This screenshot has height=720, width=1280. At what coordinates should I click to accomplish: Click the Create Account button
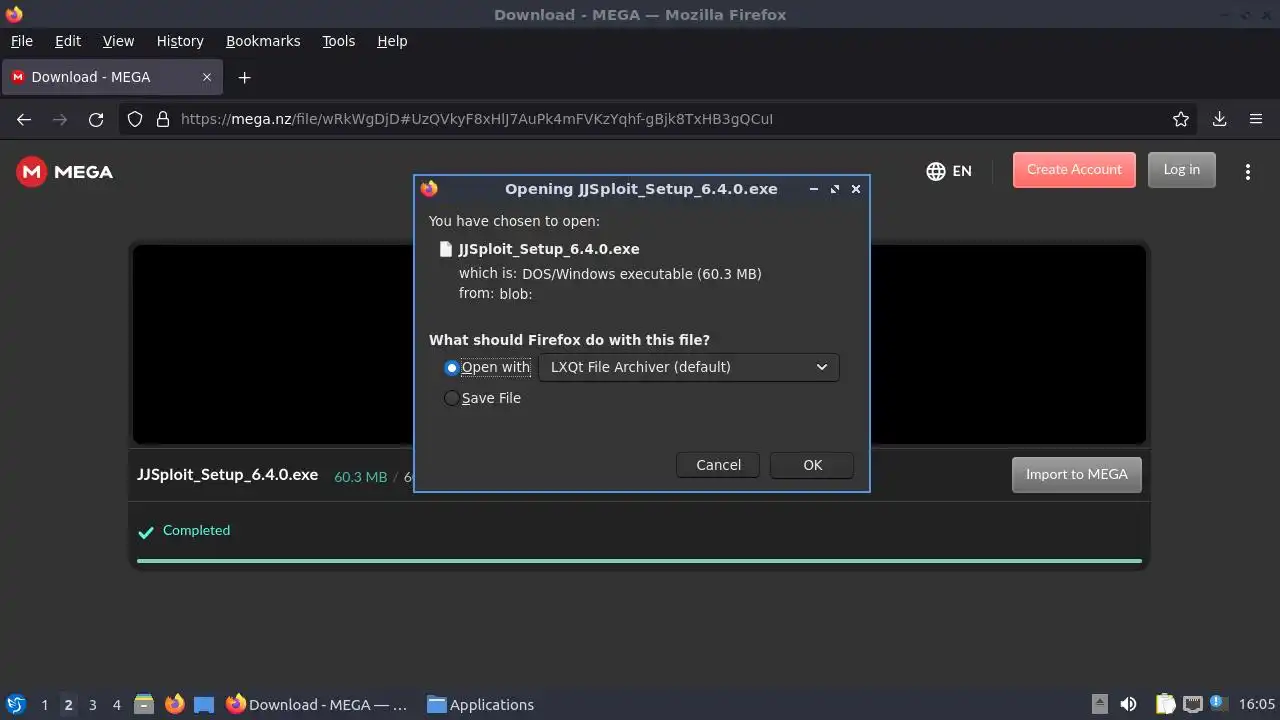coord(1074,170)
